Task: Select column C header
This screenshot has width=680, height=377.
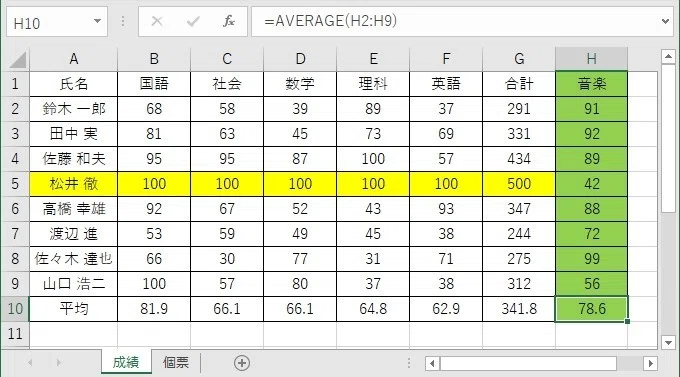Action: [227, 59]
